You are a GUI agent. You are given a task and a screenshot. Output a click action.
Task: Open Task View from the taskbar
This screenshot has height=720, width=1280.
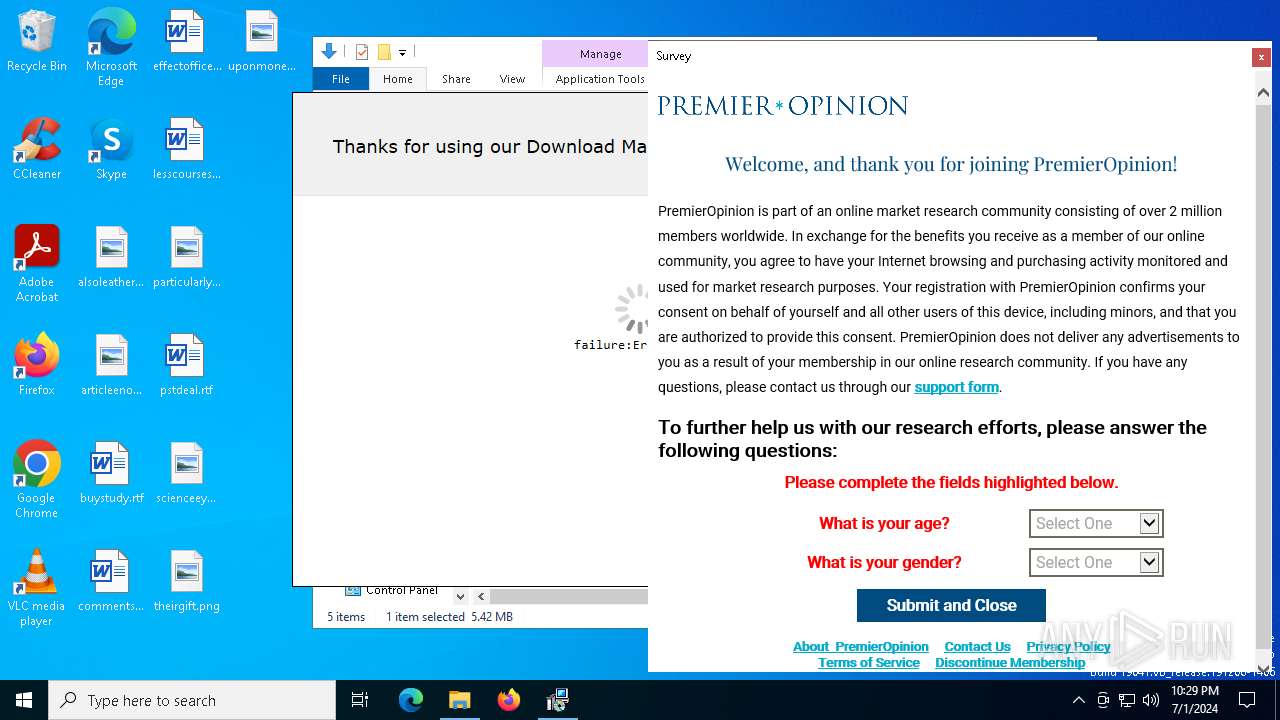[x=360, y=700]
